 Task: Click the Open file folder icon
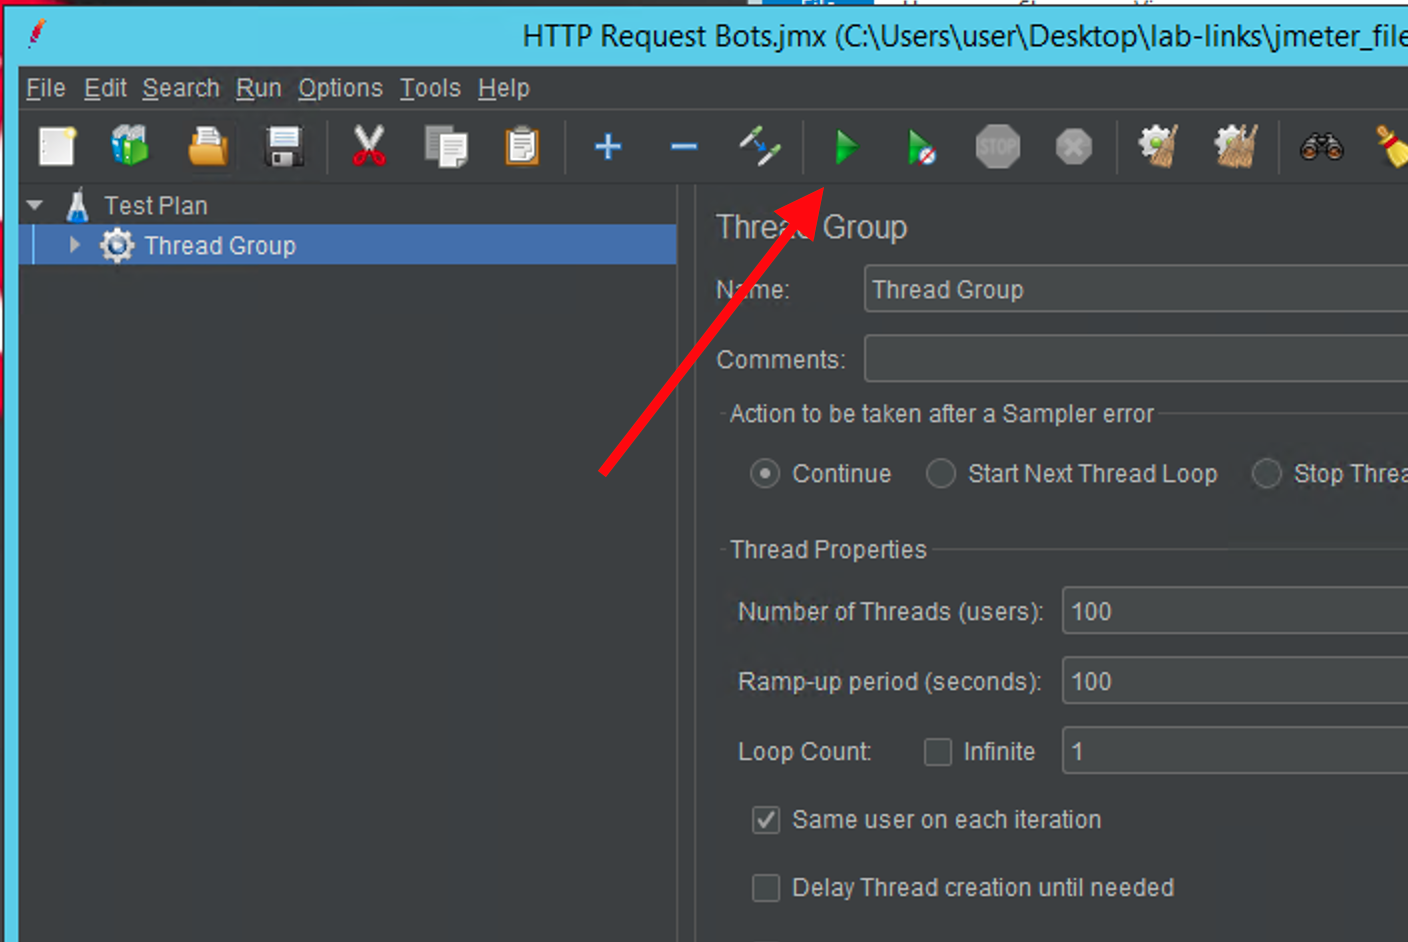[208, 147]
